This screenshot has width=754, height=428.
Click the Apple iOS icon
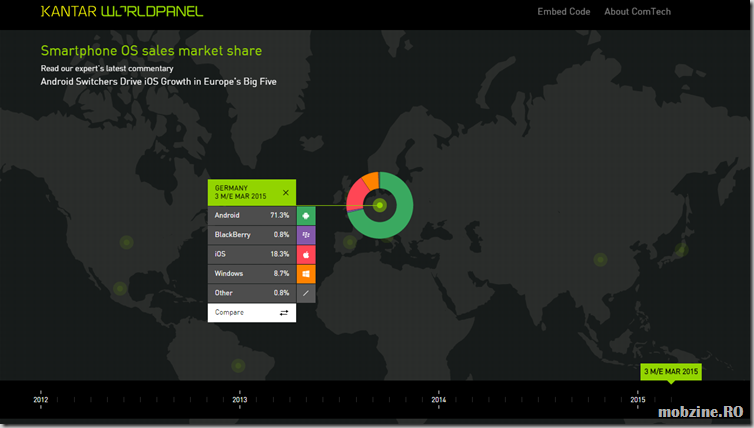pyautogui.click(x=306, y=254)
